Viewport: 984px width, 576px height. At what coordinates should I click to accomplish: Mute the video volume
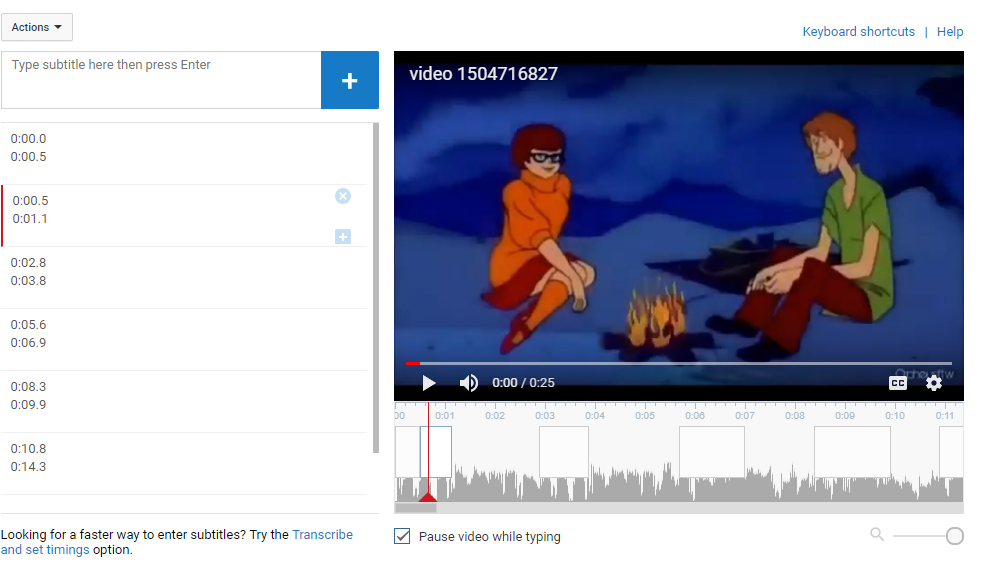(469, 383)
